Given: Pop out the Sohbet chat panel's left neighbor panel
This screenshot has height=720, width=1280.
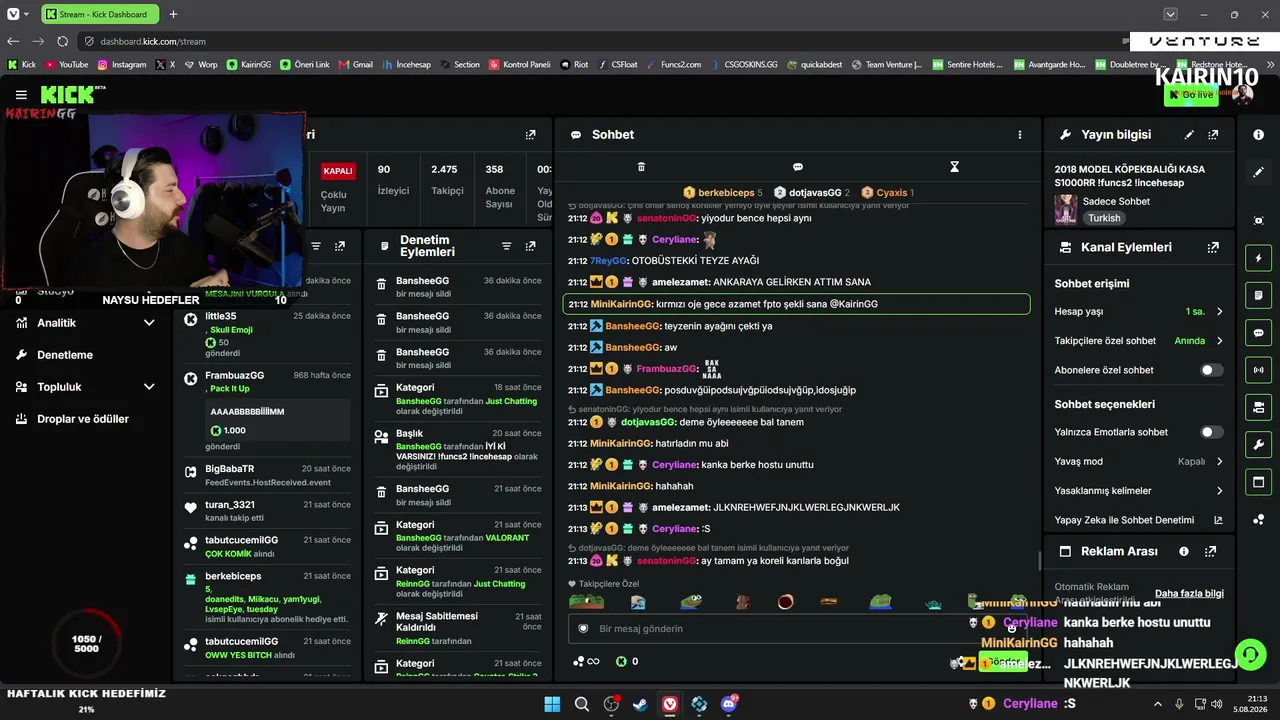Looking at the screenshot, I should coord(530,135).
